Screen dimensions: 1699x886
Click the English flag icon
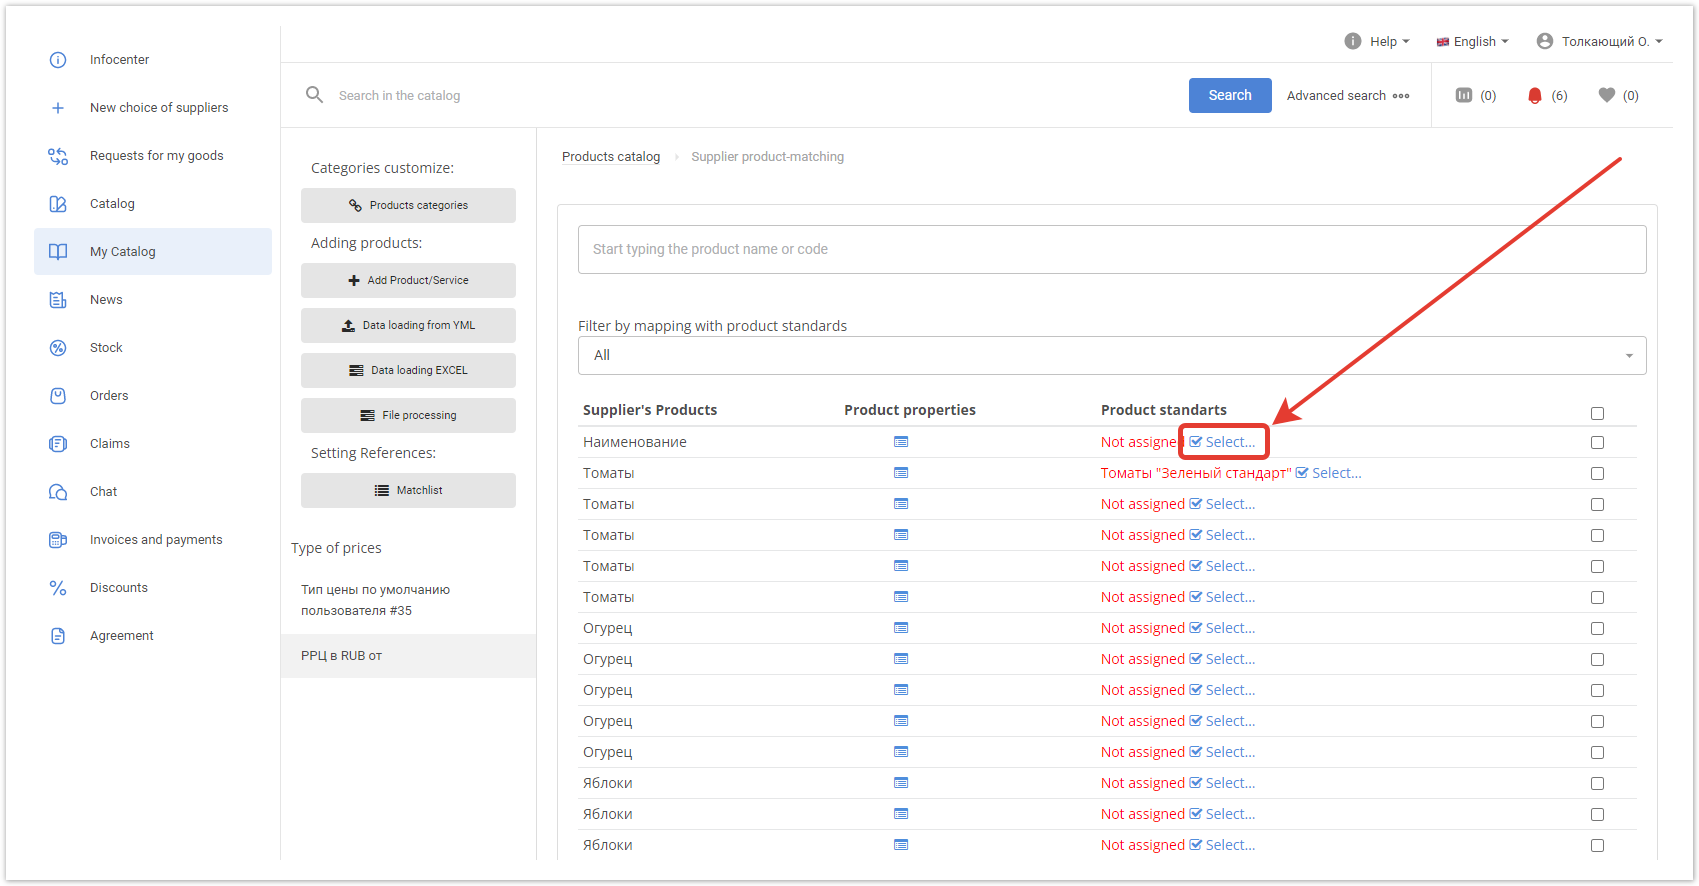point(1443,42)
